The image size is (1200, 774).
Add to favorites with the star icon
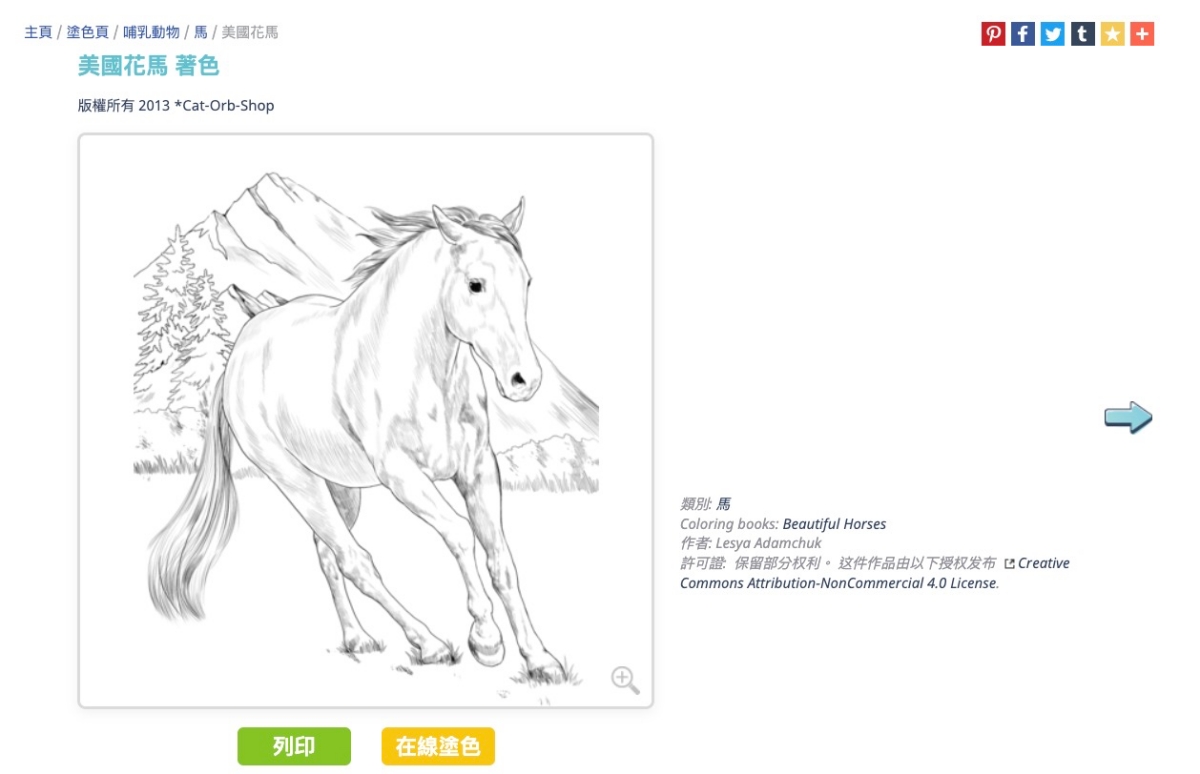coord(1113,34)
